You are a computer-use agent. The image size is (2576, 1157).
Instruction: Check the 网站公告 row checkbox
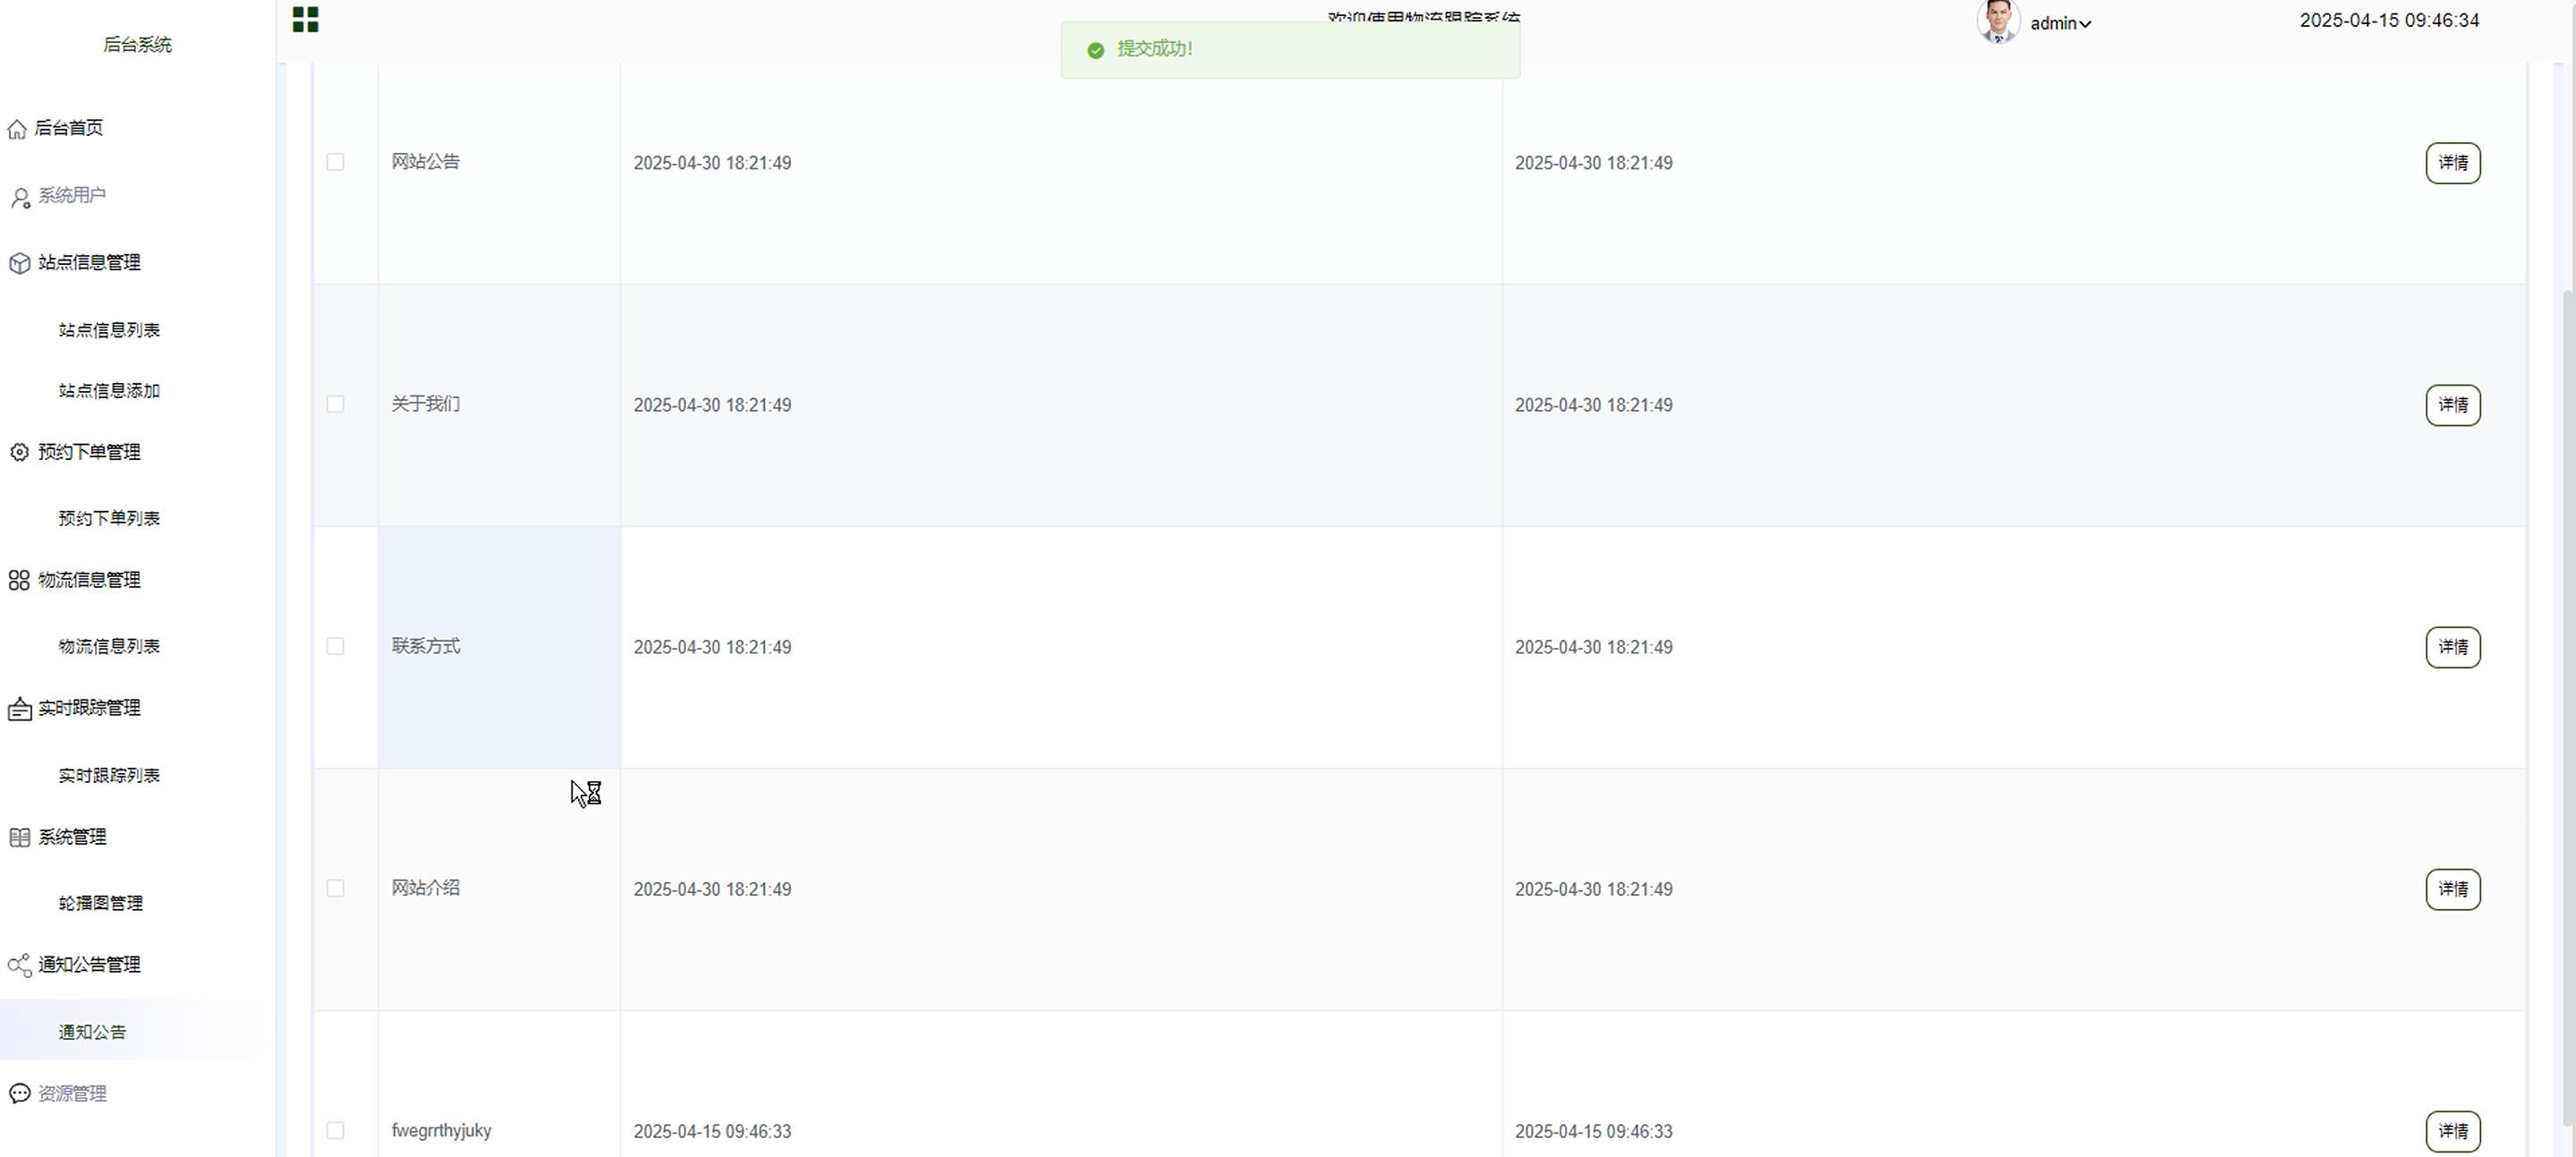pyautogui.click(x=335, y=162)
